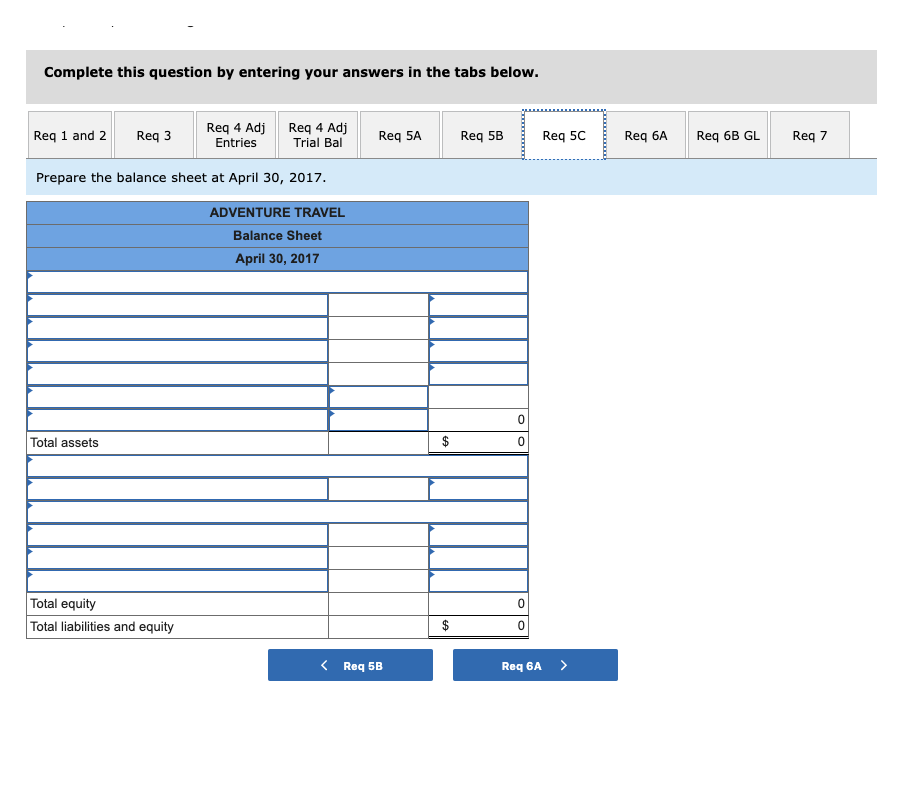
Task: Switch to the Req 6A tab
Action: (646, 134)
